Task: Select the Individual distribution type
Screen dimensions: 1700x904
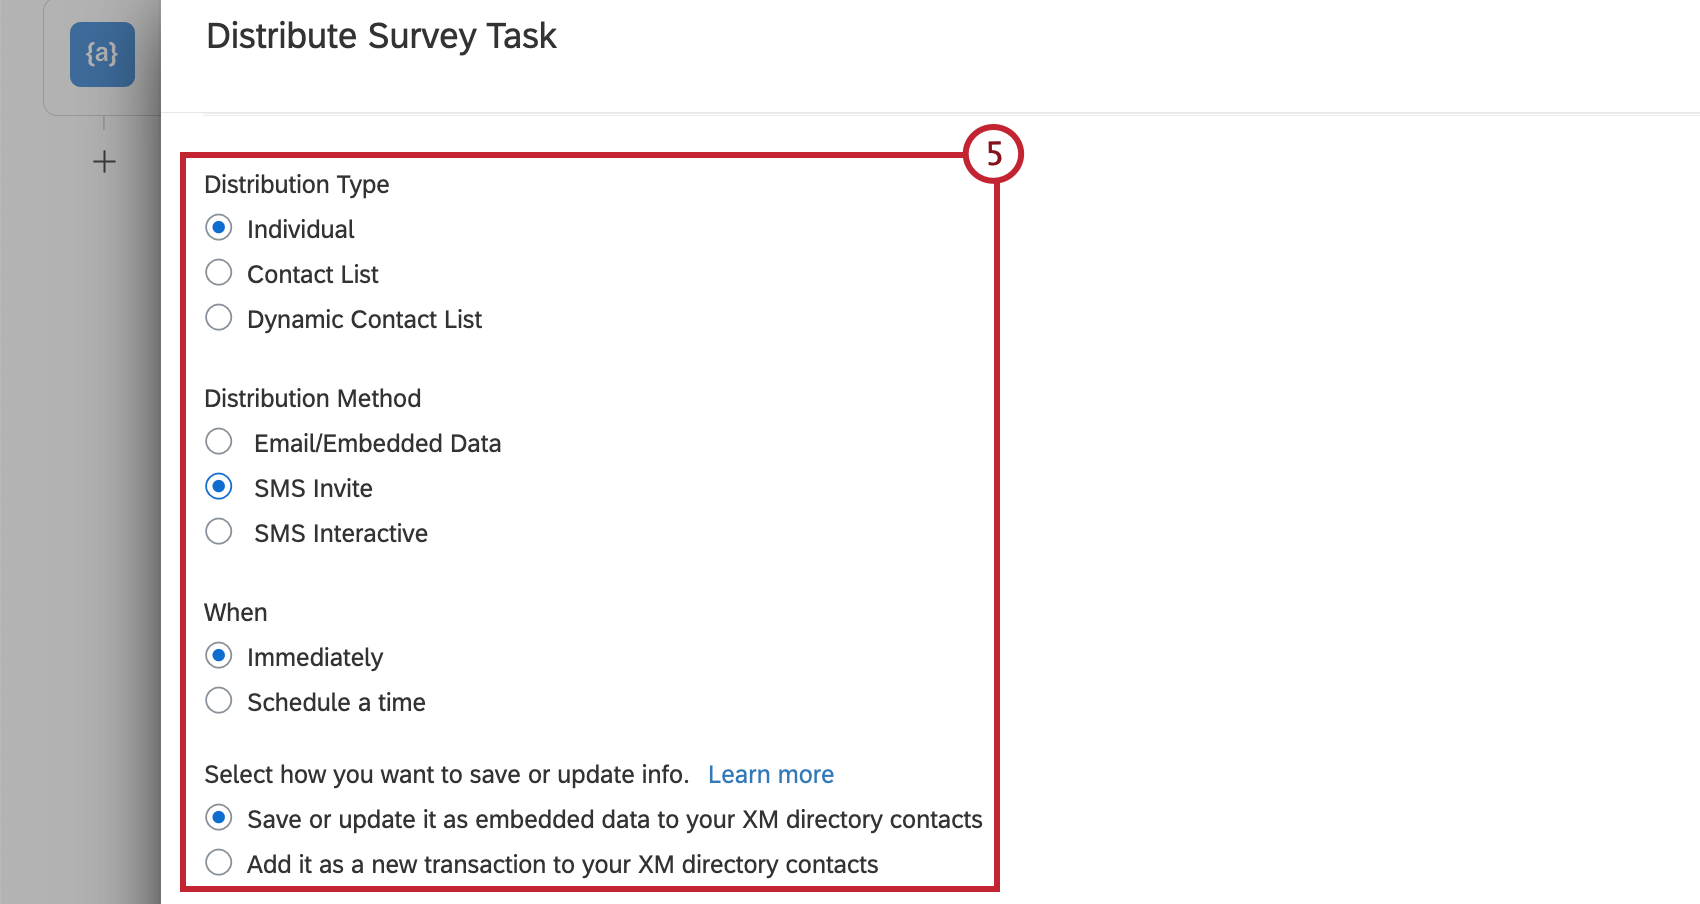Action: tap(219, 228)
